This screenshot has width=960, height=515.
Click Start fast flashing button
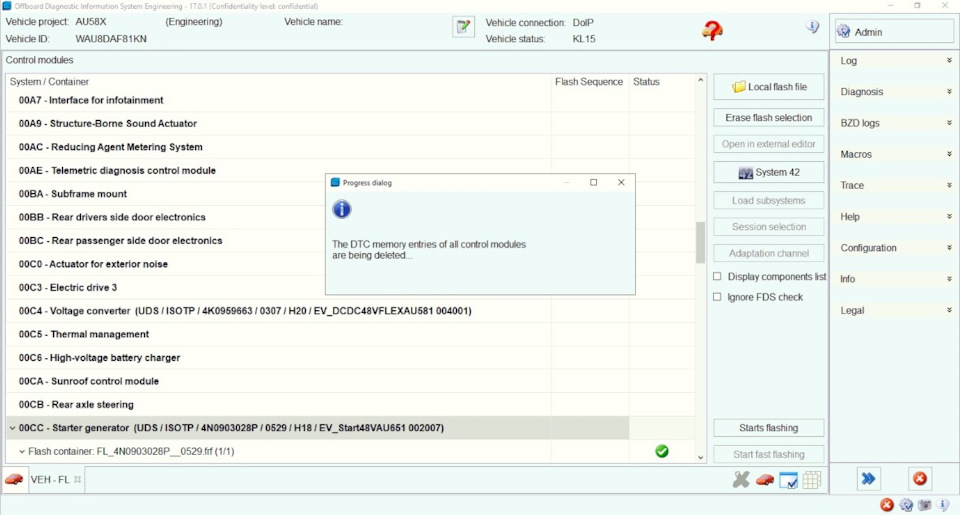[x=768, y=454]
